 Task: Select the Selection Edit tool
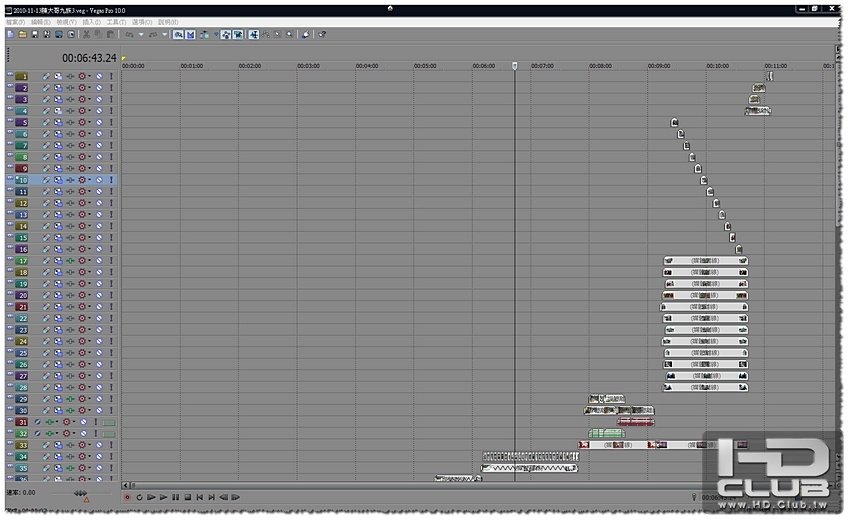(x=278, y=34)
